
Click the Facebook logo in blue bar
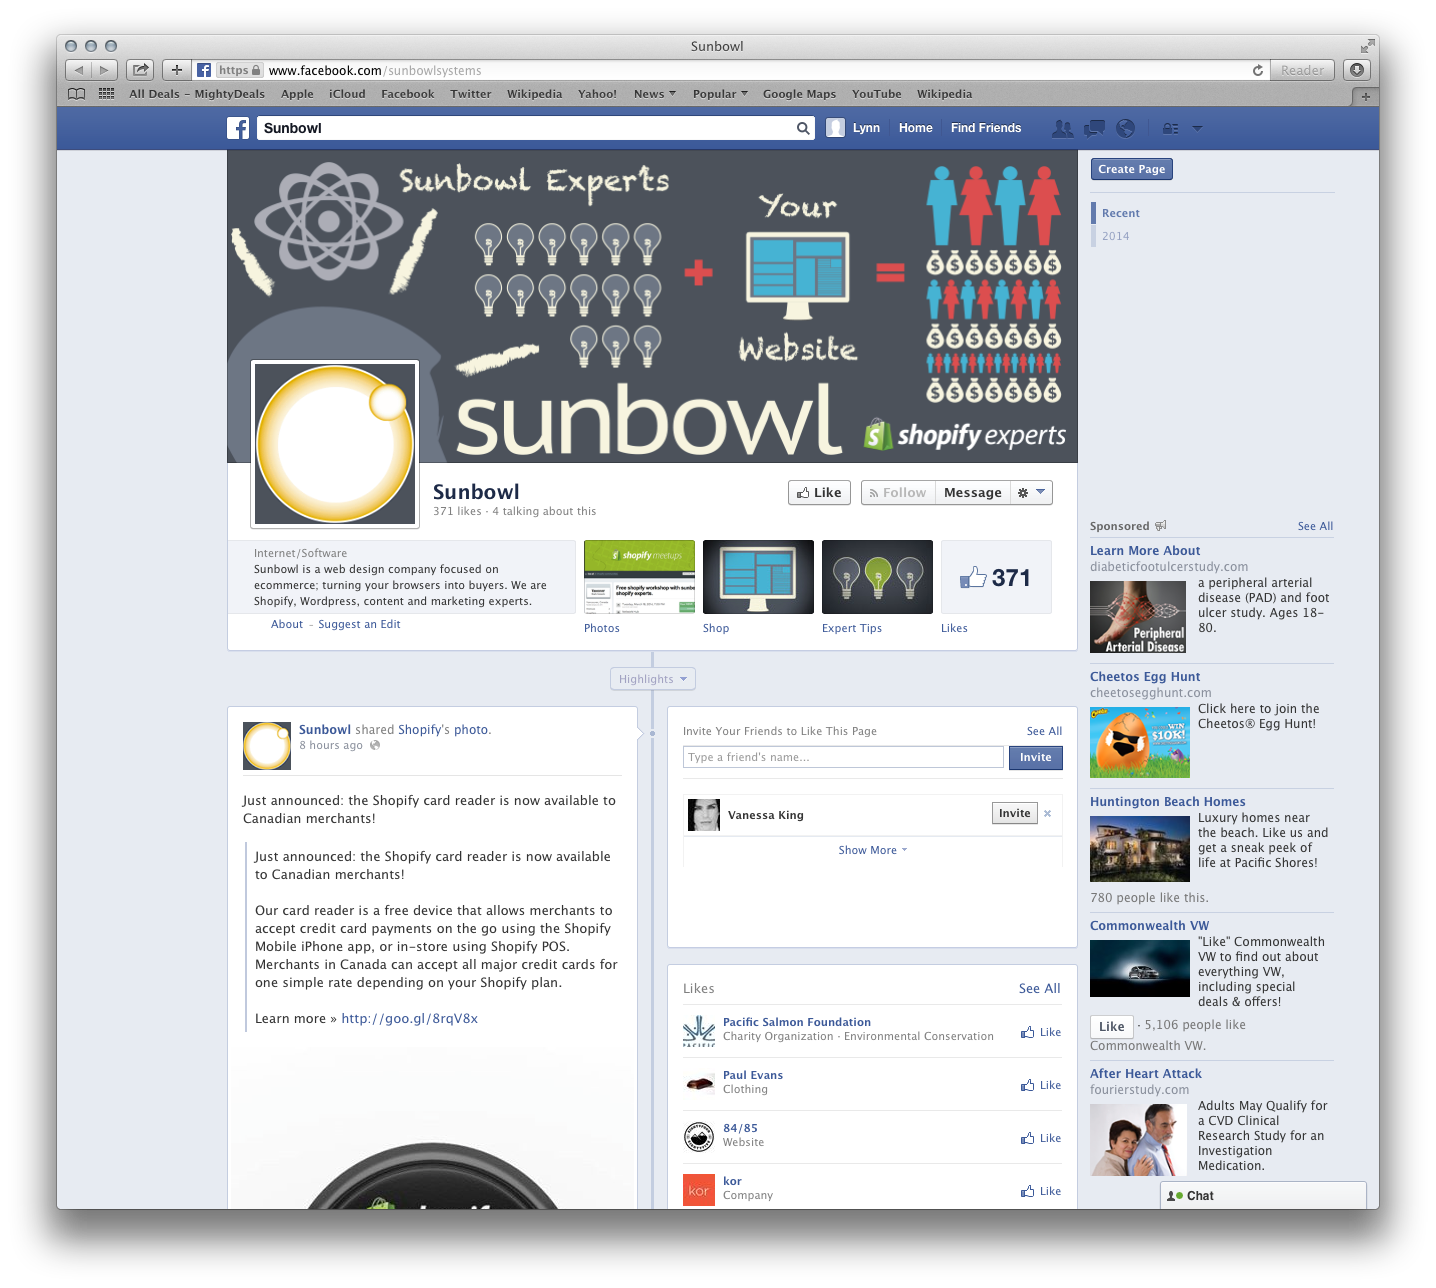pyautogui.click(x=238, y=128)
